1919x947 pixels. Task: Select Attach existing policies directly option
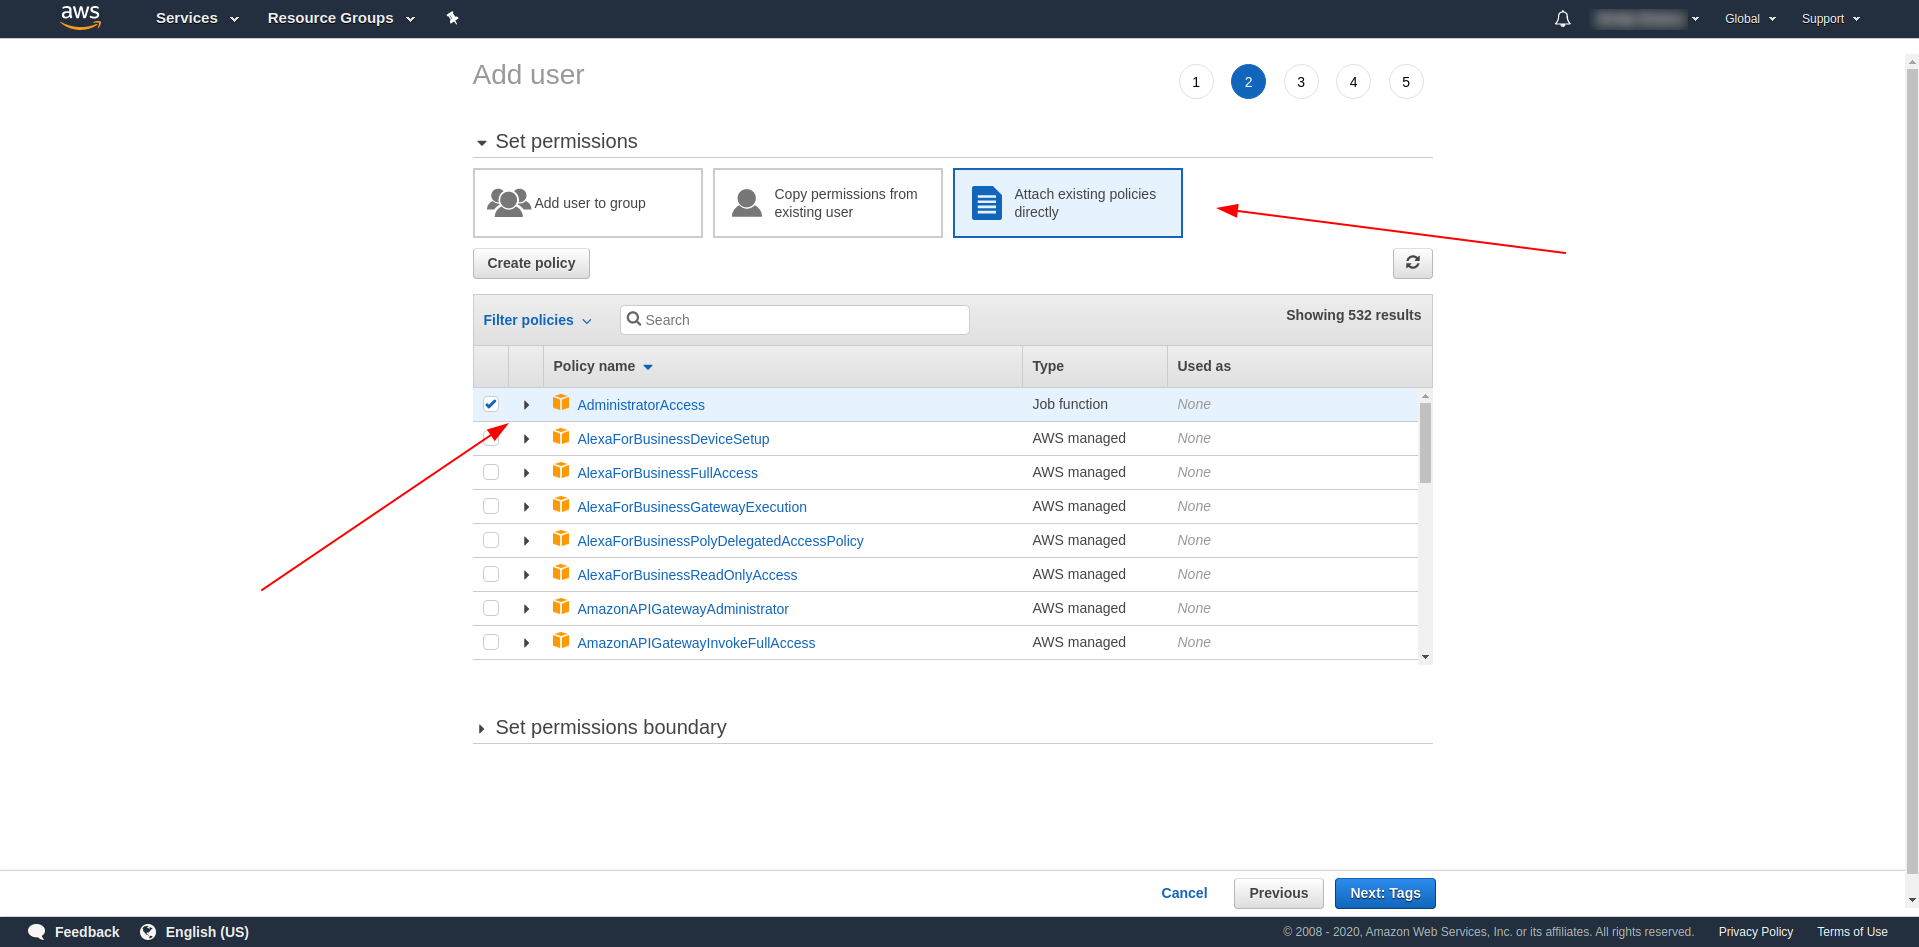pos(1067,203)
